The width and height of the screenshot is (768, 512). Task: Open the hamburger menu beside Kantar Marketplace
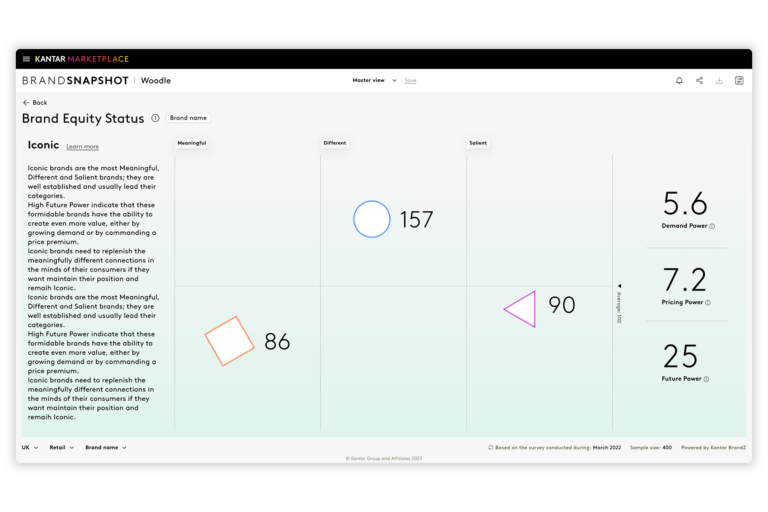26,59
